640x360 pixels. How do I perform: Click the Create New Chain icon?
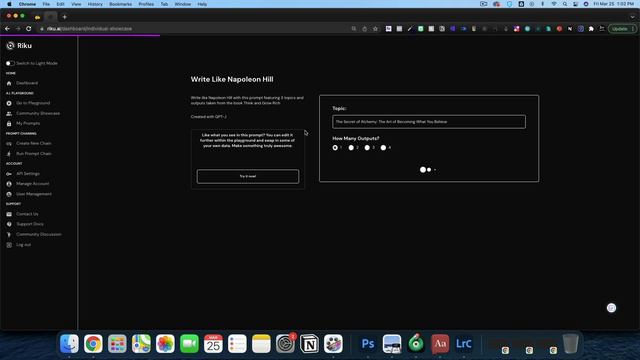point(9,143)
